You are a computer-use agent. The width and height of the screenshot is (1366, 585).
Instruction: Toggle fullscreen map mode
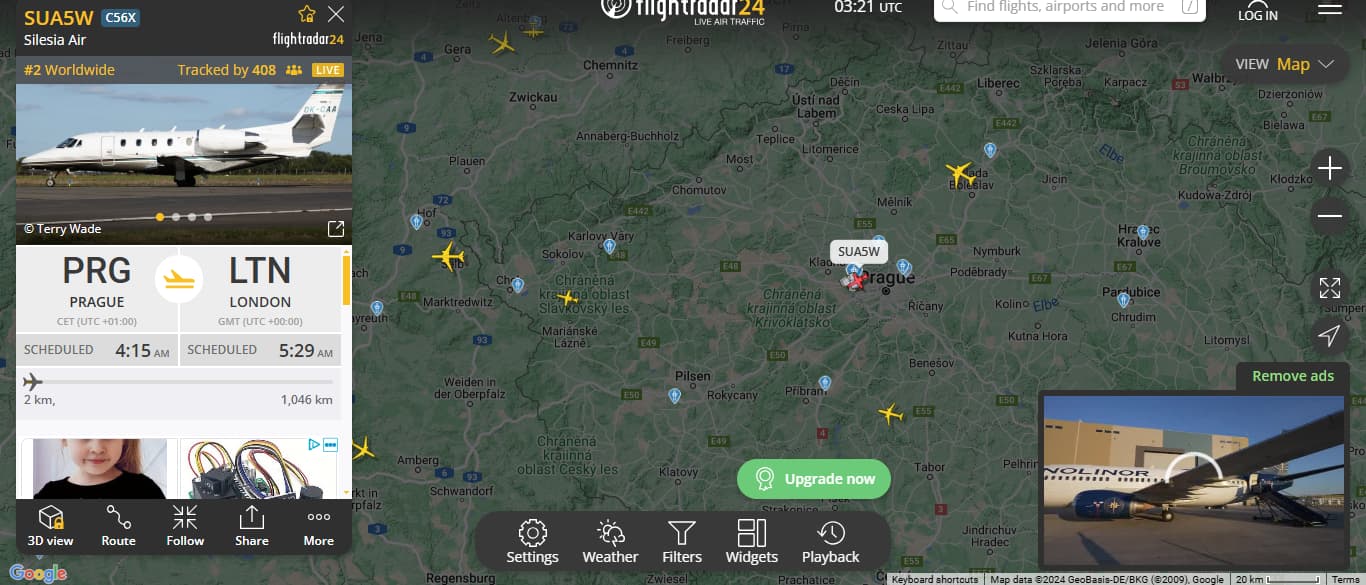1329,288
